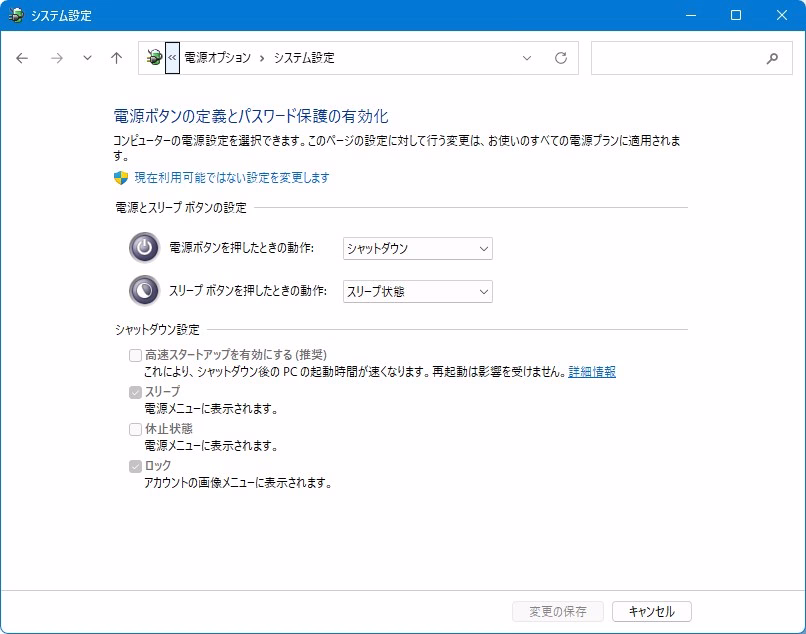Open the 電源ボタン action dropdown showing シャットダウン

pyautogui.click(x=417, y=248)
